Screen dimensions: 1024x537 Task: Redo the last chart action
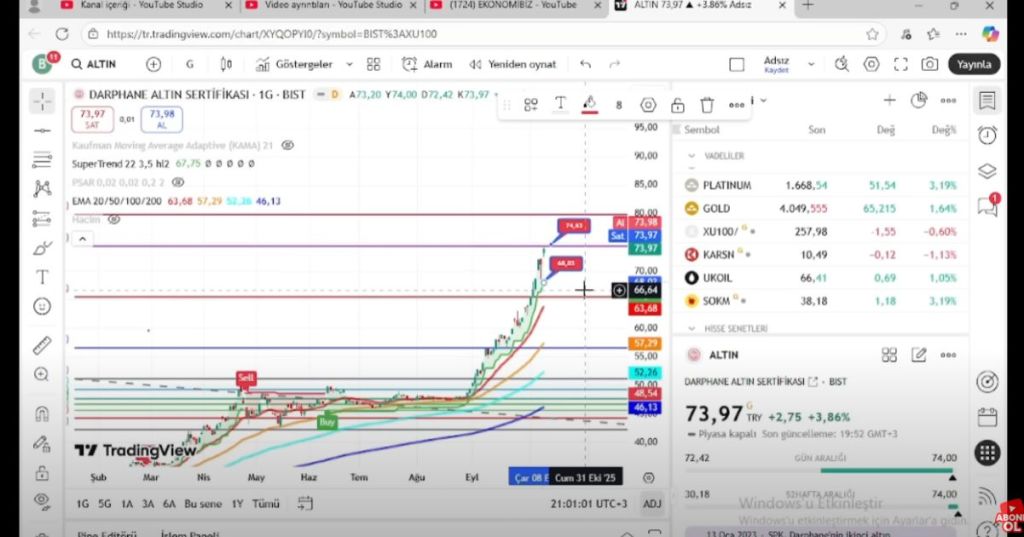(x=614, y=64)
